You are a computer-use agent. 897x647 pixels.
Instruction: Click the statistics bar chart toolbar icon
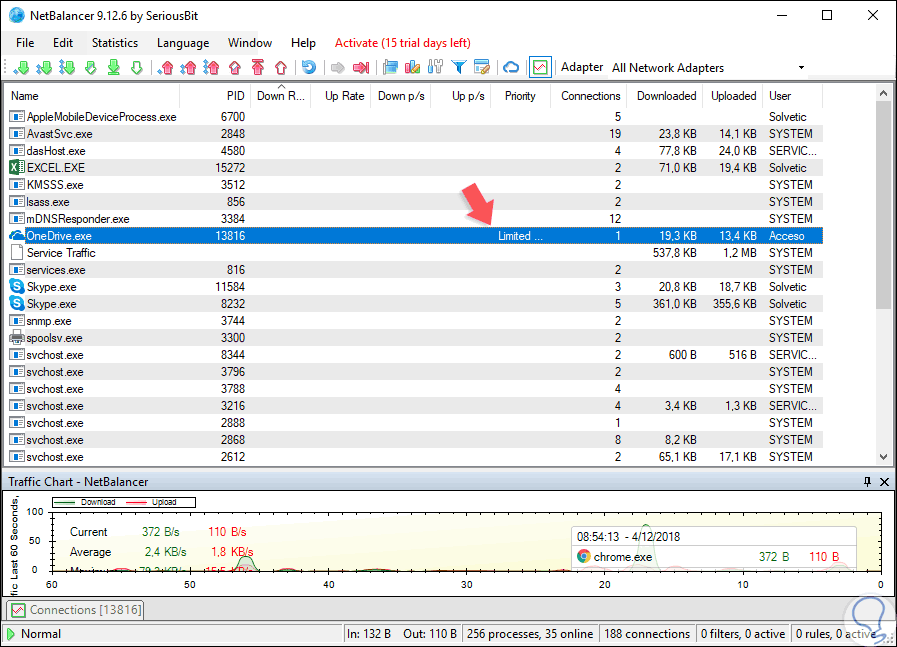390,68
